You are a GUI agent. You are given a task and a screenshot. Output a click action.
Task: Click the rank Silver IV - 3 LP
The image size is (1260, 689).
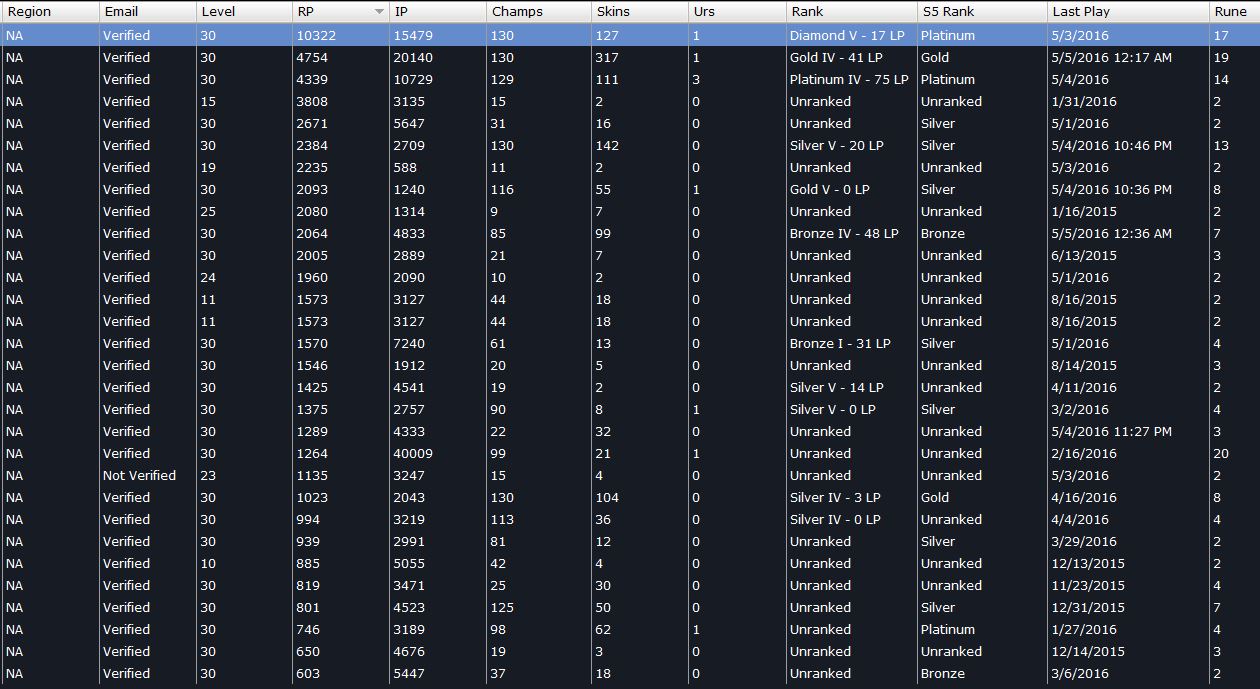[835, 497]
